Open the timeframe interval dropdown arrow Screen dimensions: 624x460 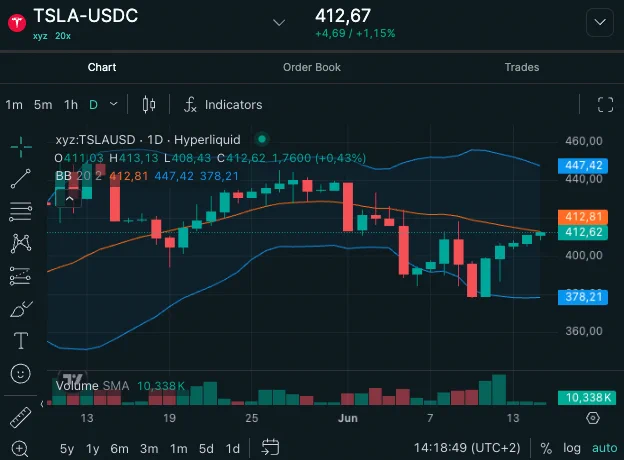tap(113, 104)
